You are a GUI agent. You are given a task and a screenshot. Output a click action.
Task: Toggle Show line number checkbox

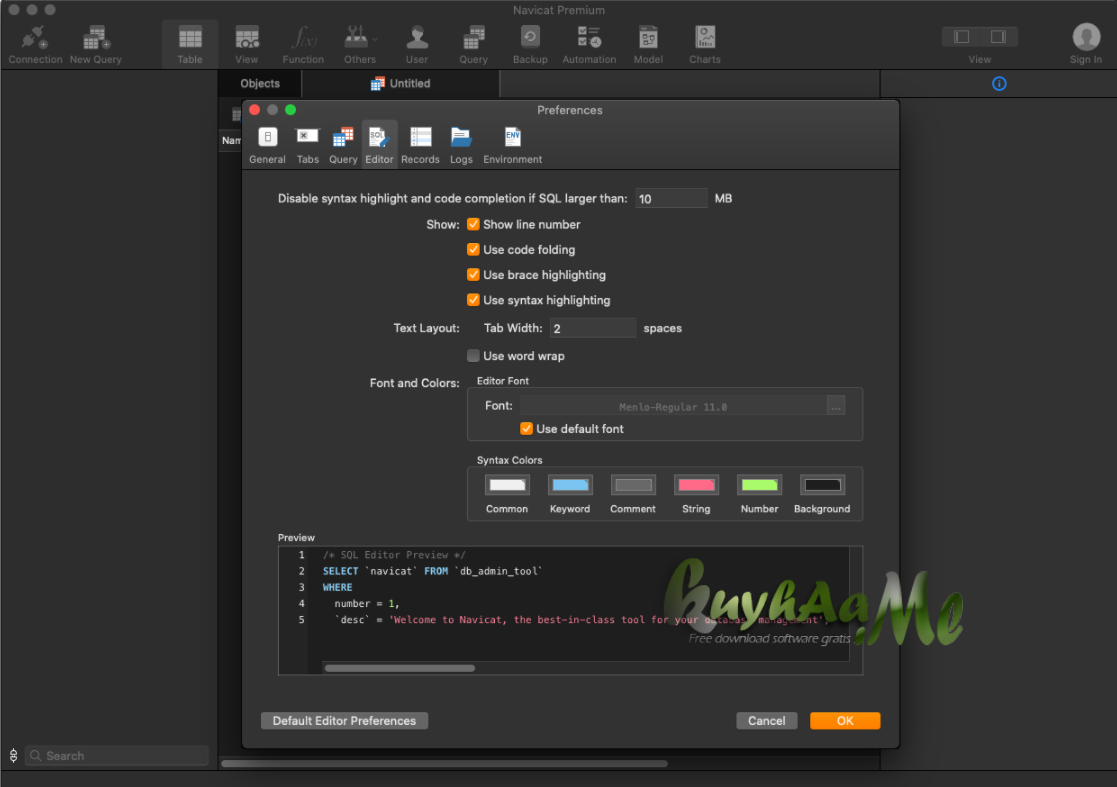pos(473,224)
